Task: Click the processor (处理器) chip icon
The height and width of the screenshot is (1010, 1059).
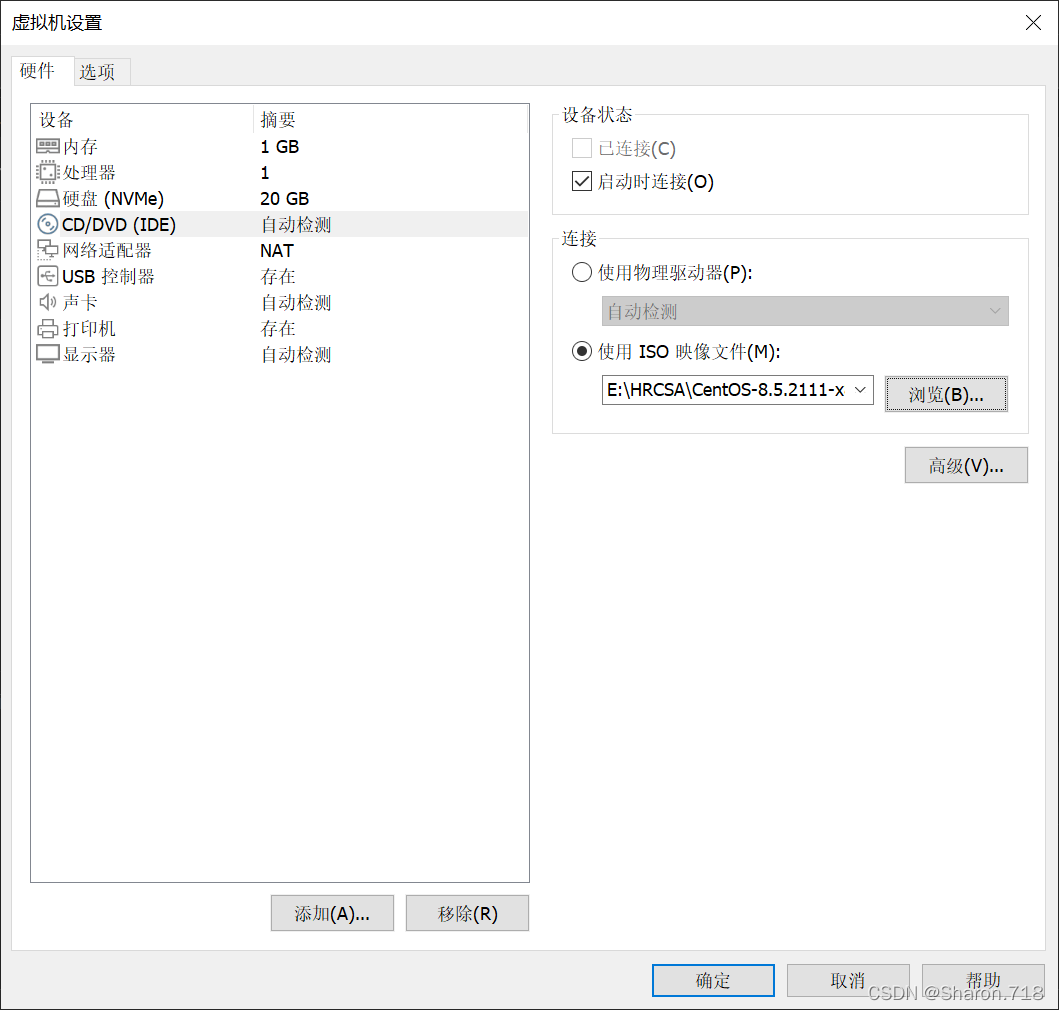Action: (x=47, y=172)
